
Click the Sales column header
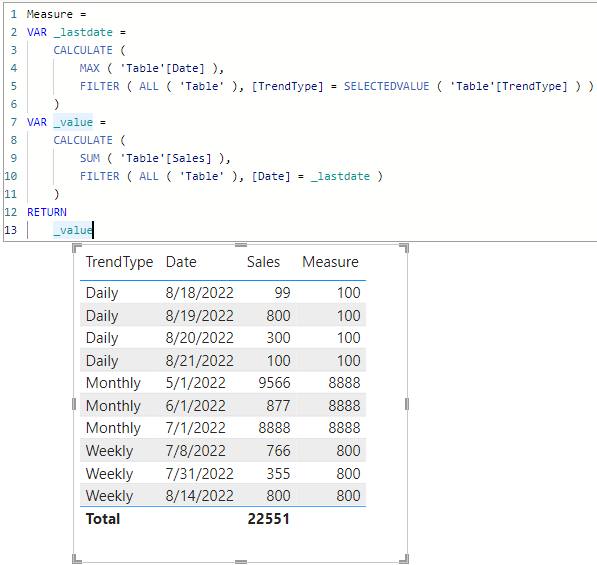pos(263,262)
